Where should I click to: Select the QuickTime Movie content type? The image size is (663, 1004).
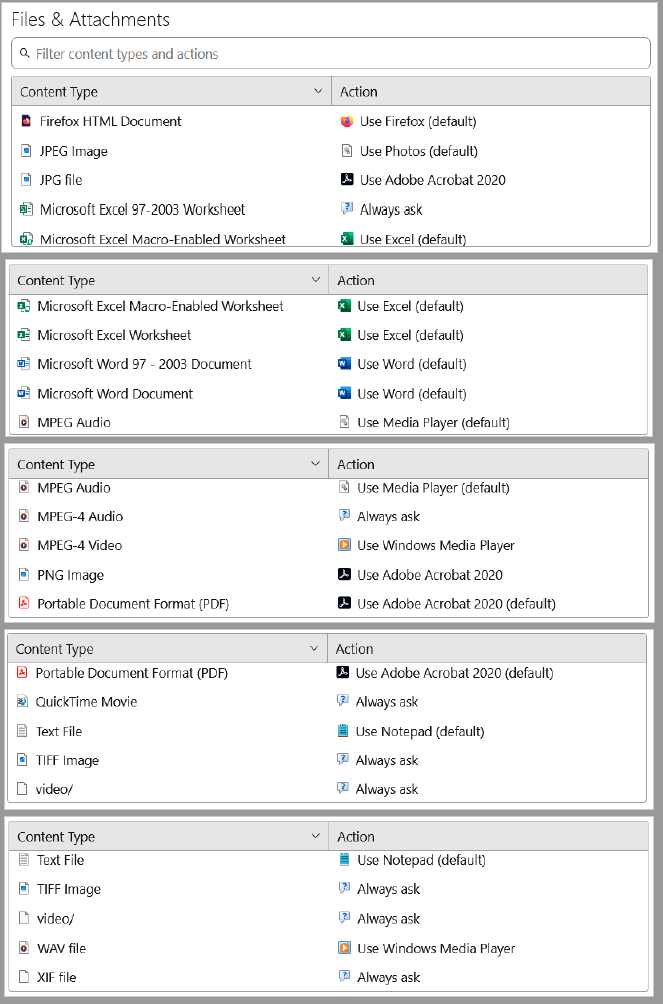coord(86,702)
